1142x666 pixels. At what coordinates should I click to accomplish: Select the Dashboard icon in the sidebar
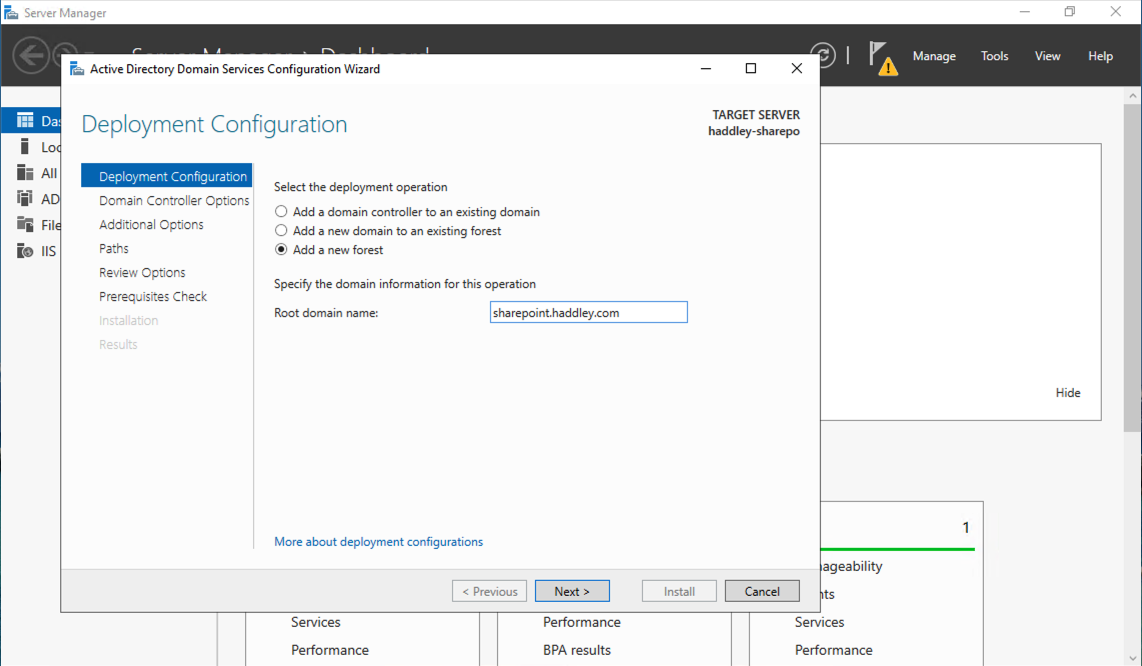coord(25,120)
